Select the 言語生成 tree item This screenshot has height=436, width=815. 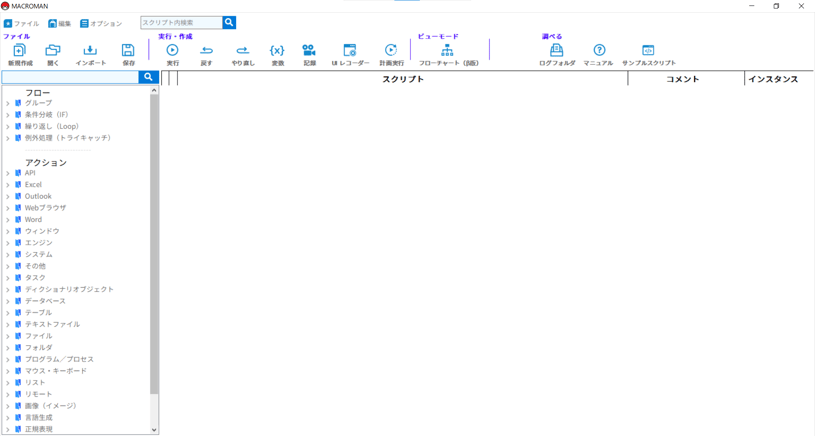[38, 417]
